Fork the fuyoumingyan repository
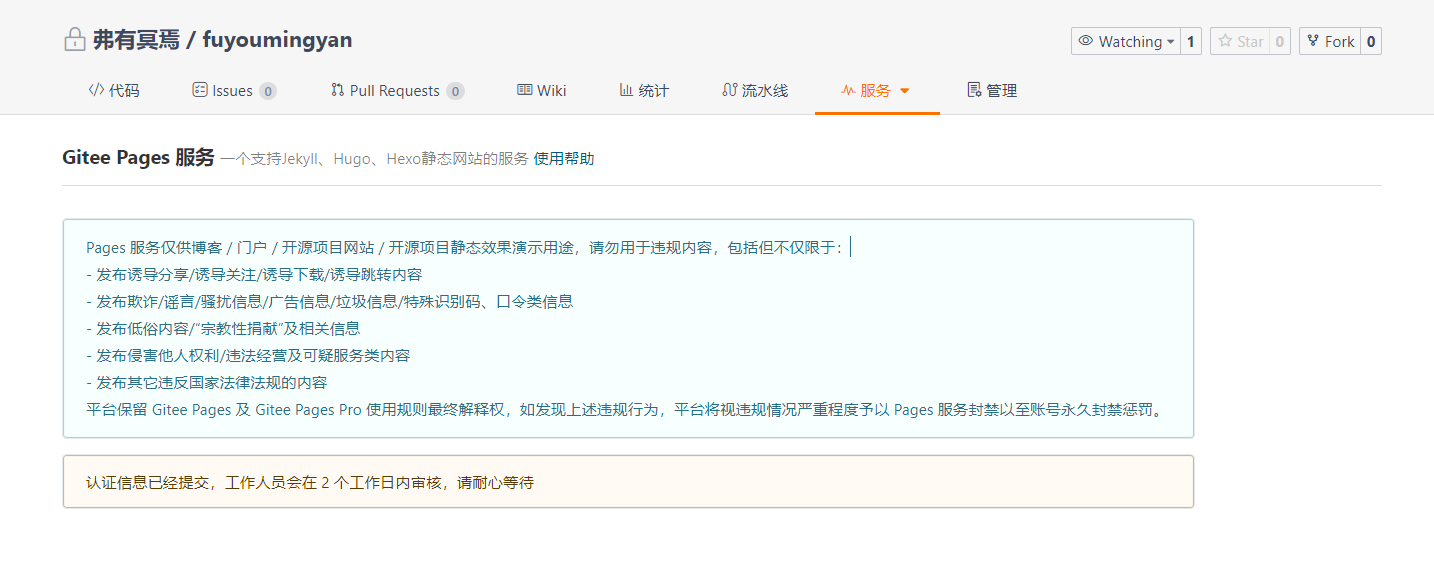 pyautogui.click(x=1329, y=41)
